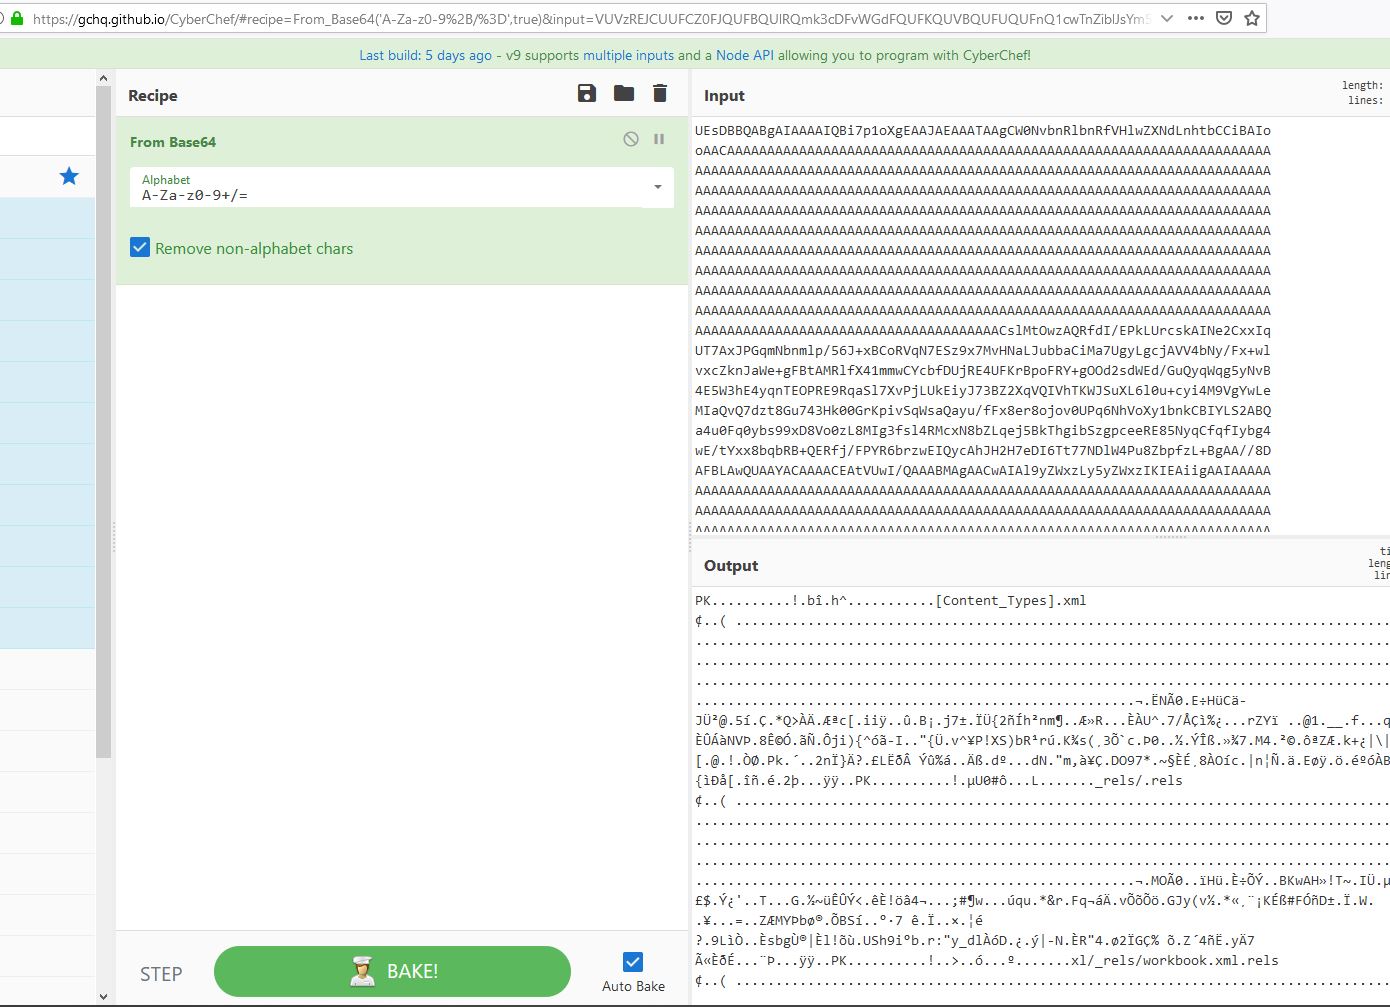
Task: Open the Alphabet dropdown arrow
Action: coord(658,187)
